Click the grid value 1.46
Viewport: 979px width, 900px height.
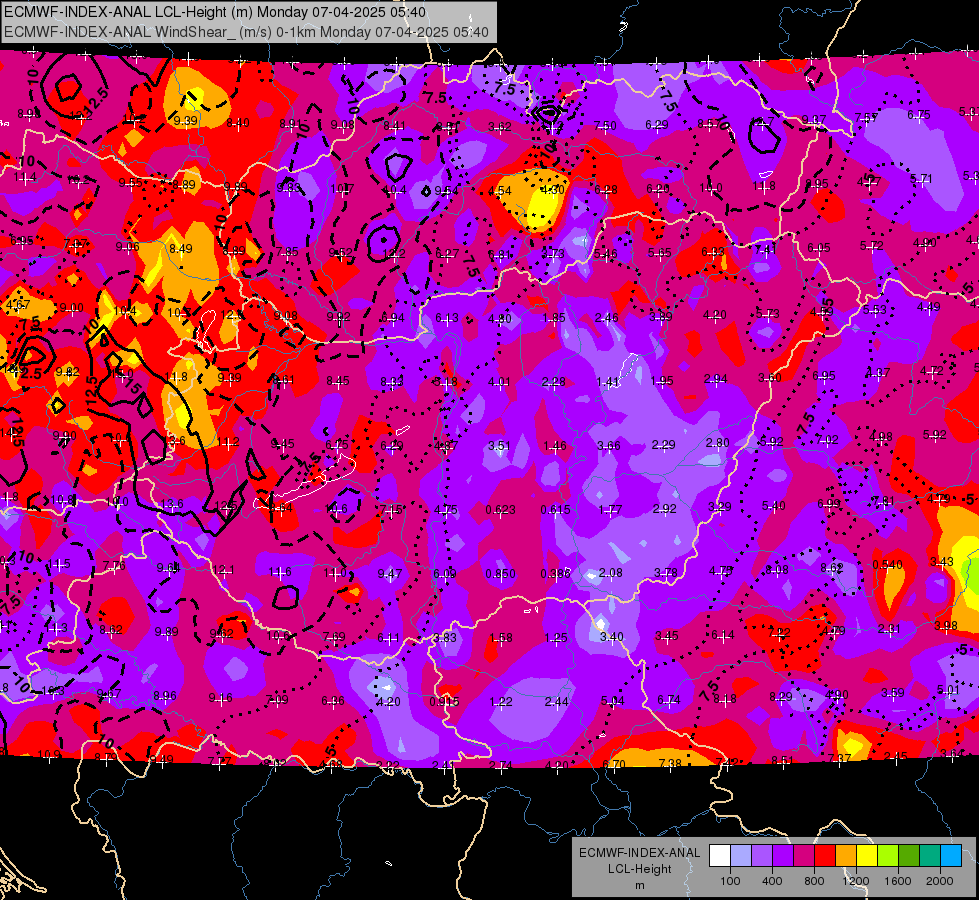point(554,446)
